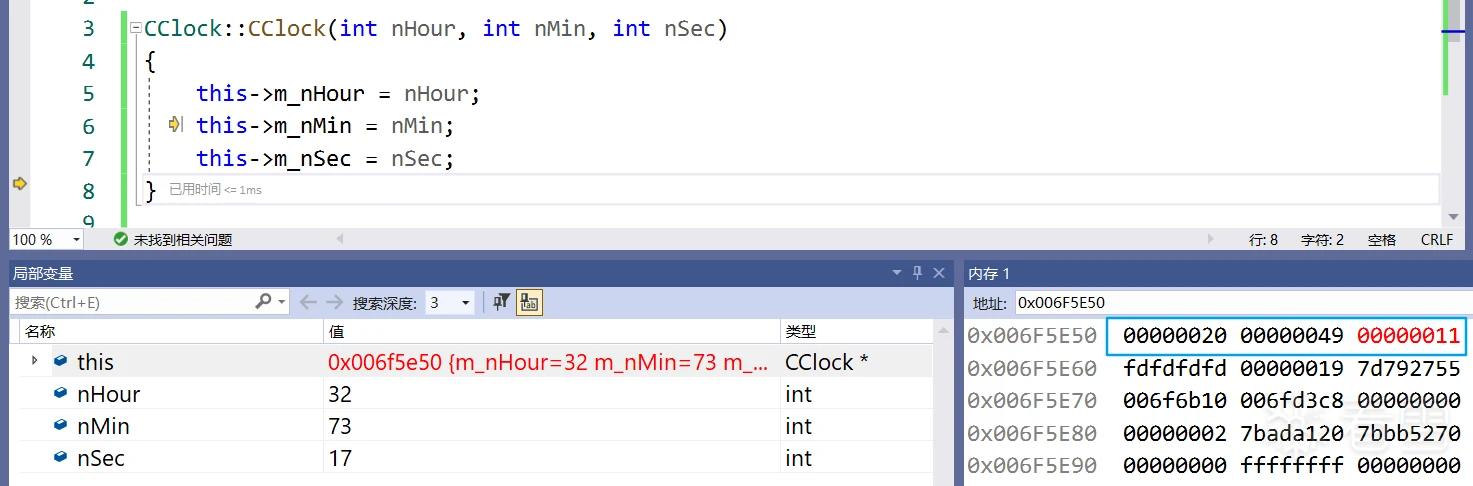This screenshot has height=486, width=1473.
Task: Click the '字符: 2' column indicator
Action: pyautogui.click(x=1322, y=240)
